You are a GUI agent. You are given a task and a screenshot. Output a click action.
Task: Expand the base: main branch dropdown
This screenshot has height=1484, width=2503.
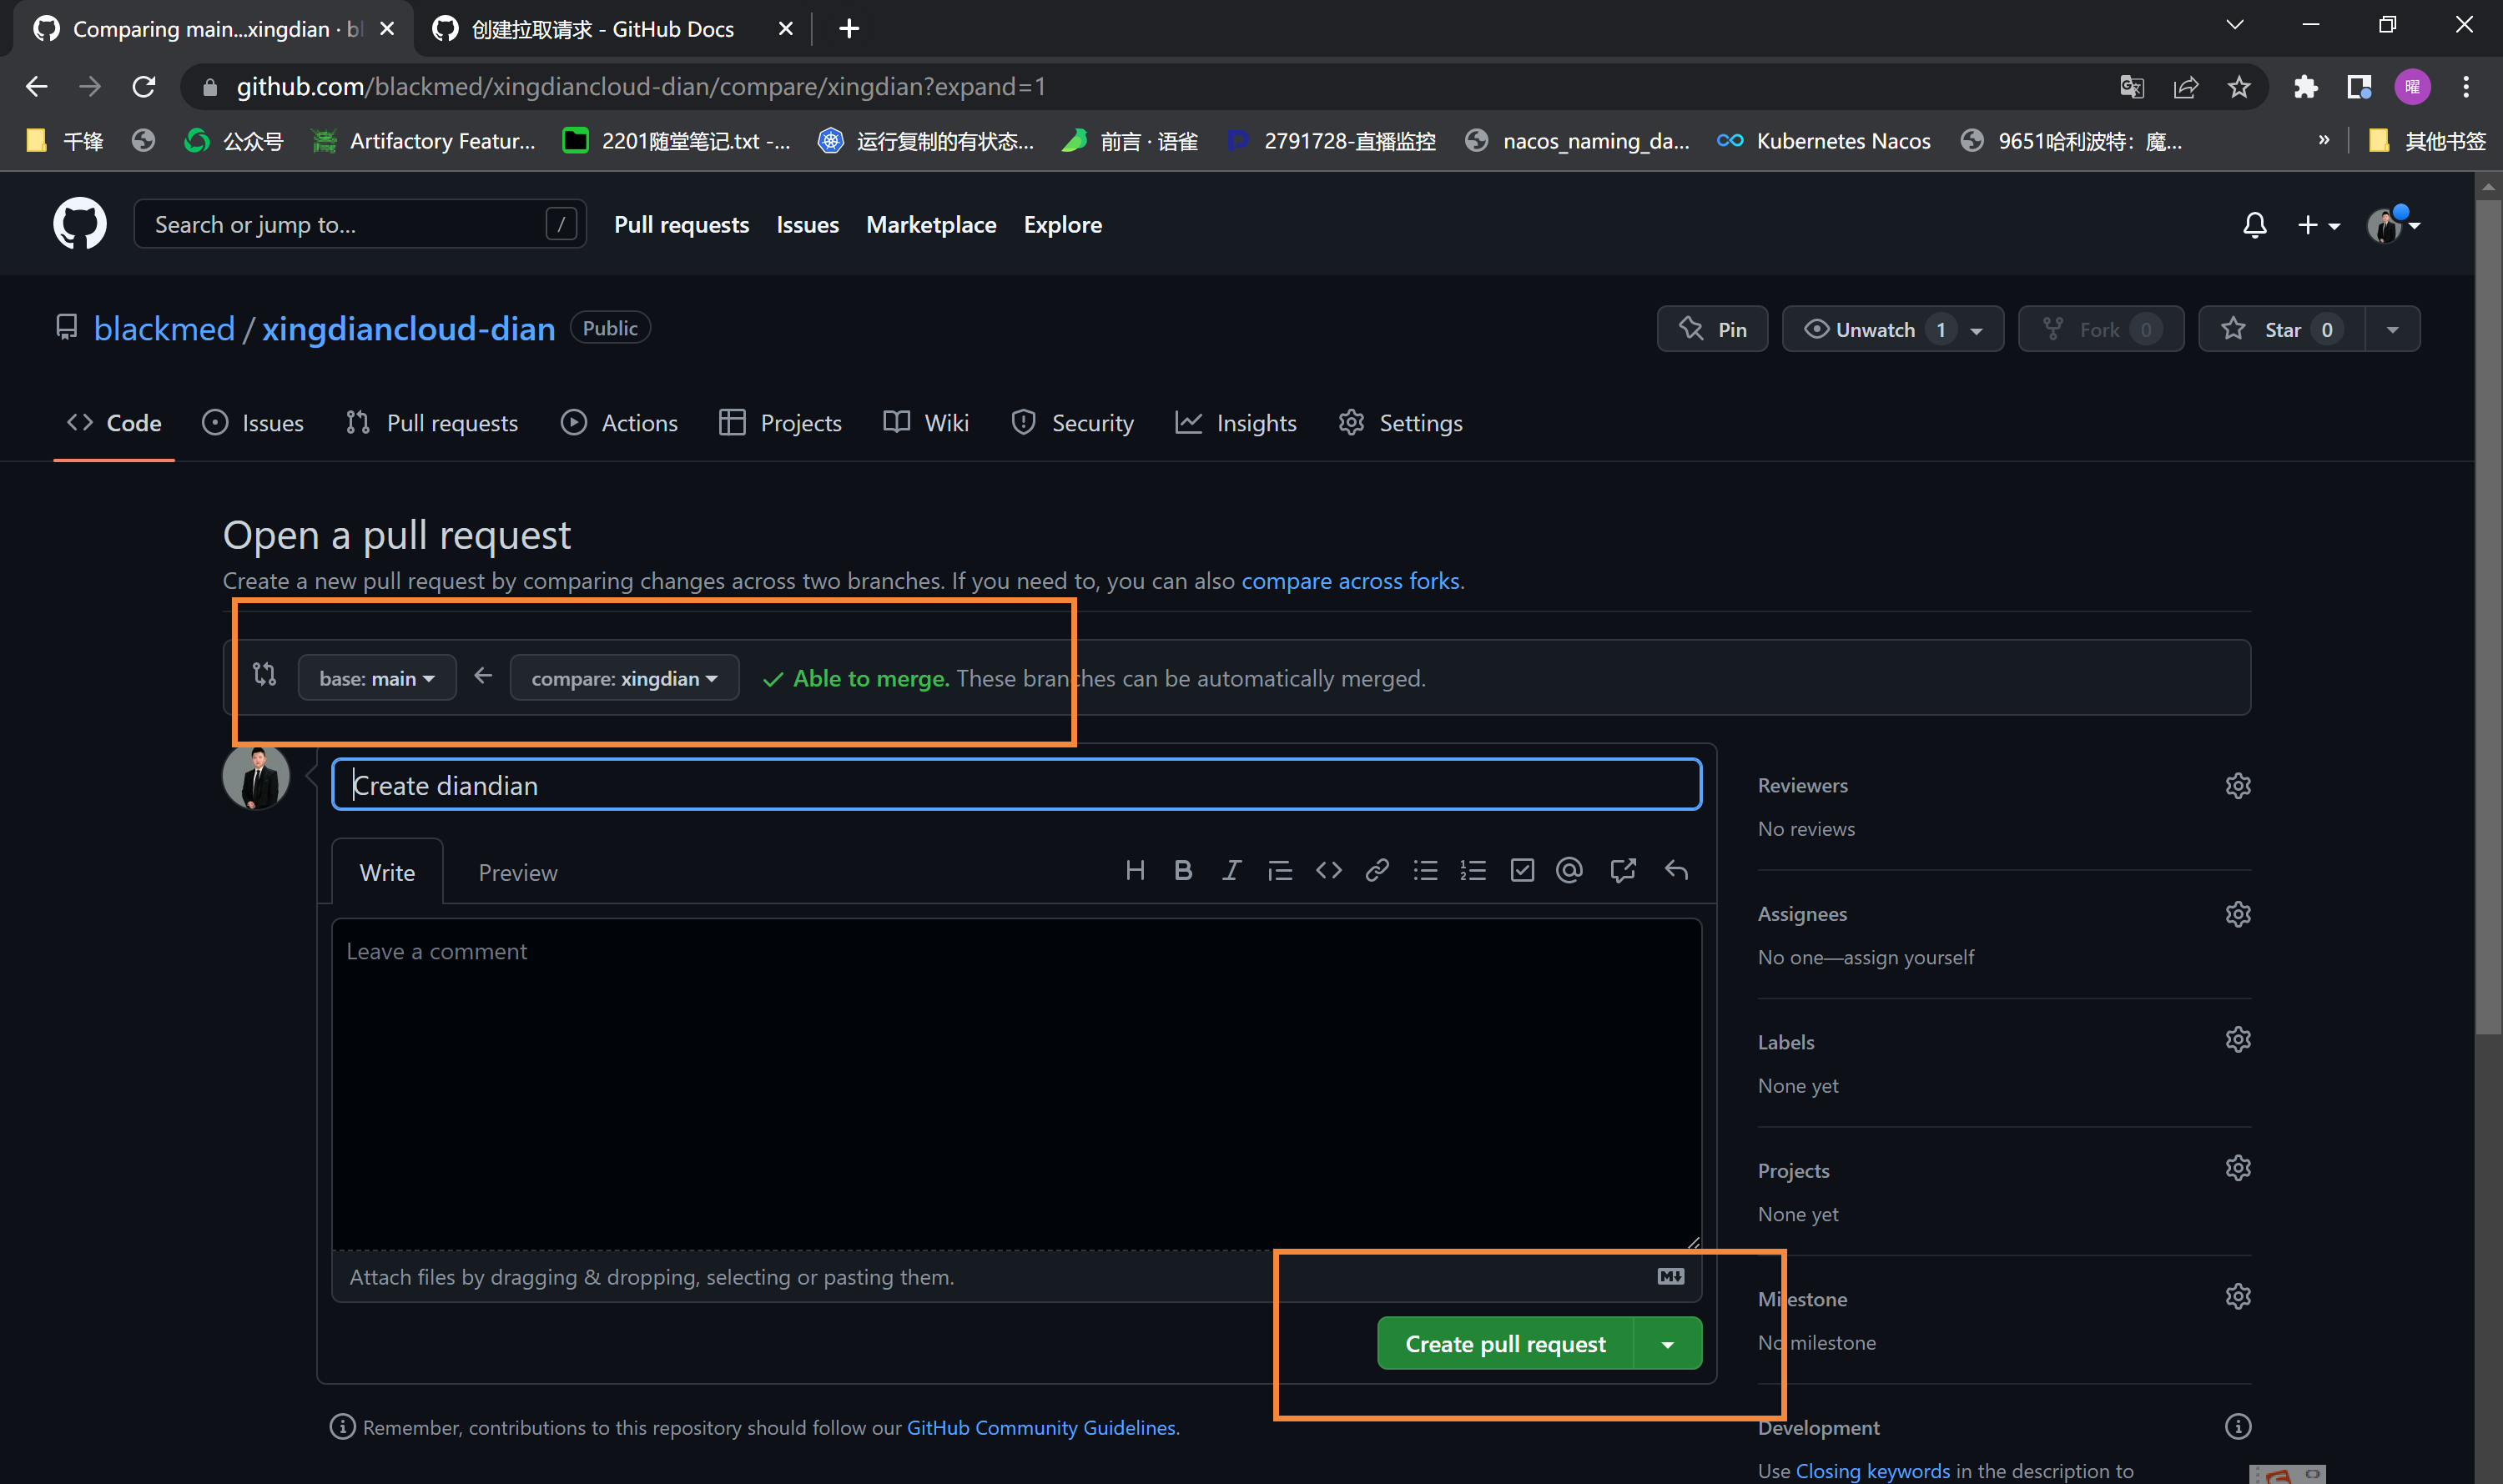tap(377, 679)
